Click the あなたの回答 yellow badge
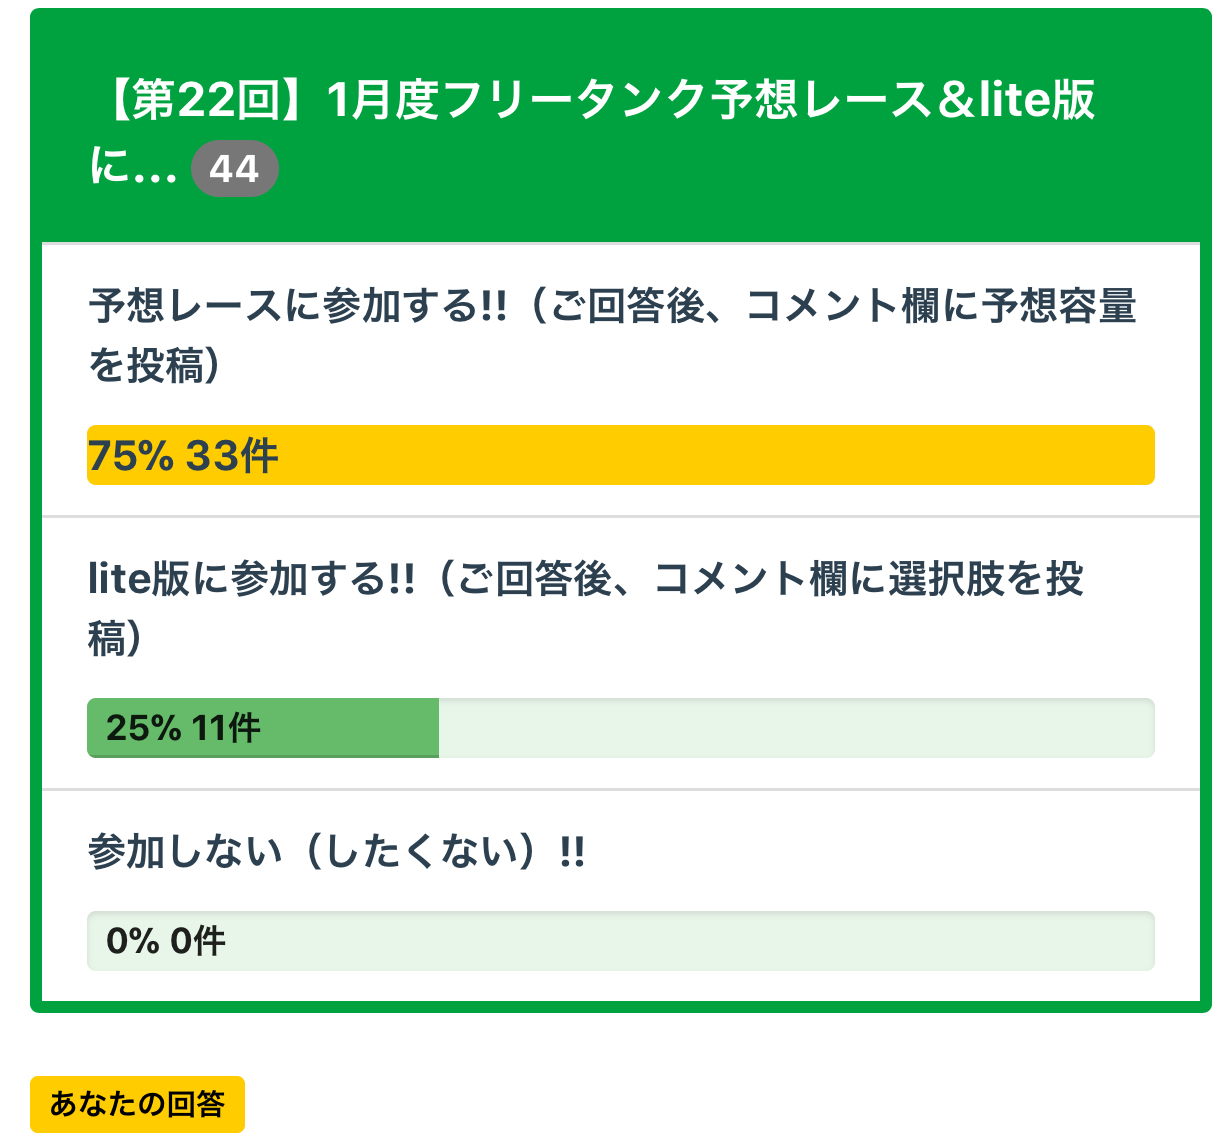Viewport: 1219px width, 1145px height. click(x=137, y=1104)
